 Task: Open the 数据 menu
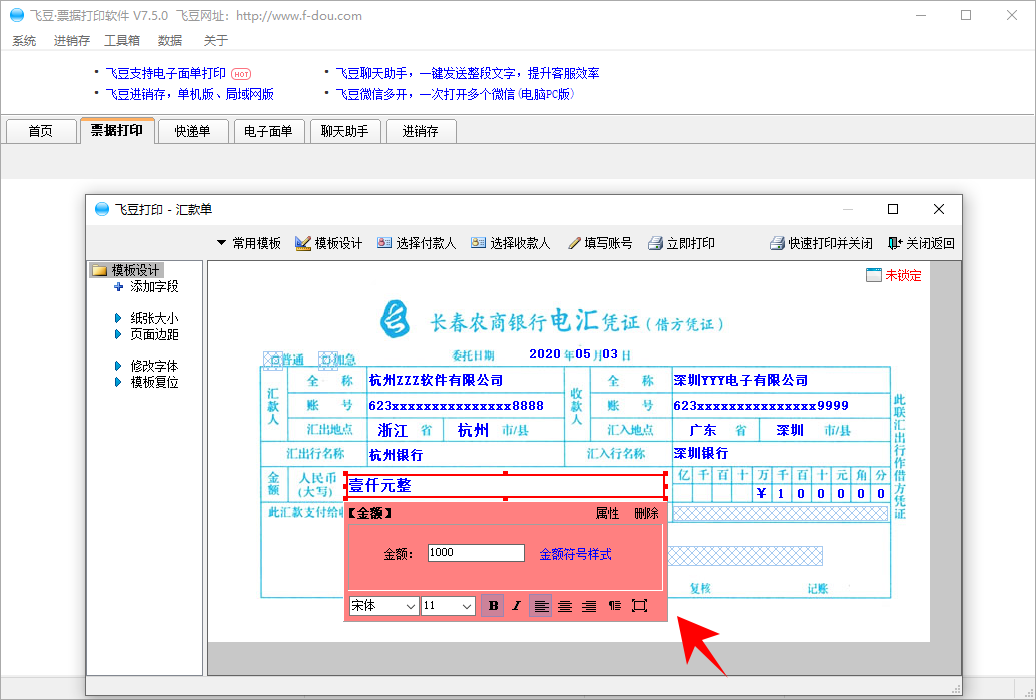170,40
